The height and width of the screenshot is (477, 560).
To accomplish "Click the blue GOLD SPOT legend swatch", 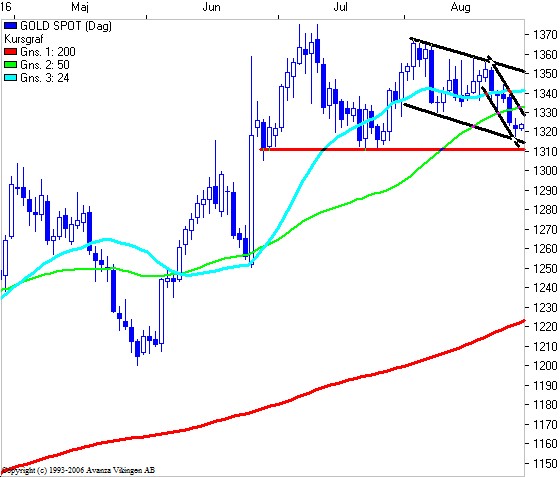I will pyautogui.click(x=10, y=26).
